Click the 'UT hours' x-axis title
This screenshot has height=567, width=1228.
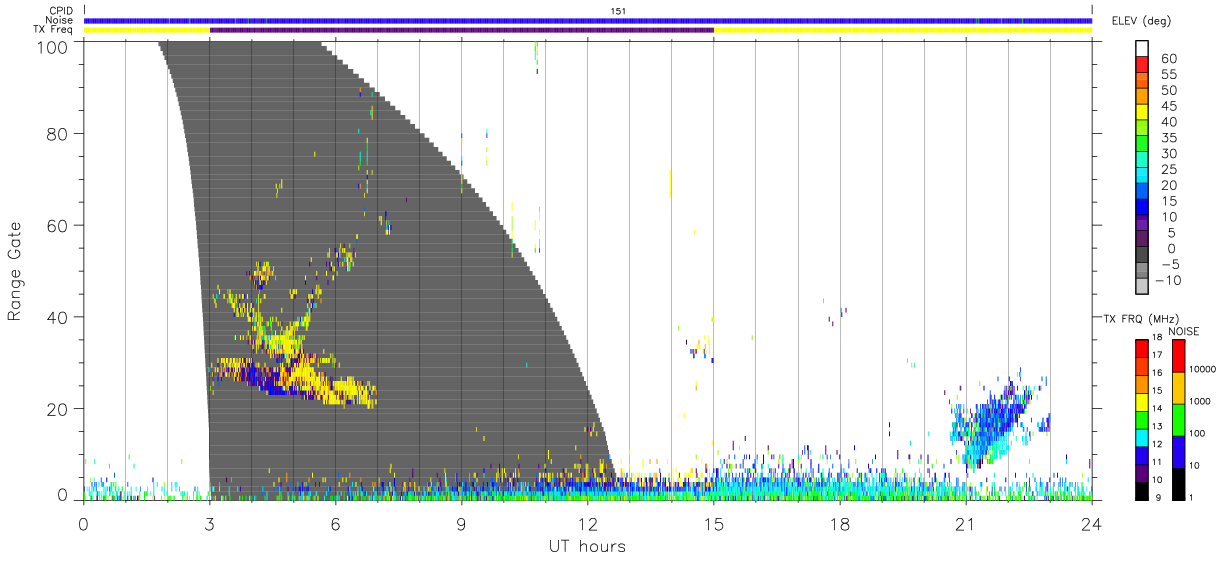587,547
